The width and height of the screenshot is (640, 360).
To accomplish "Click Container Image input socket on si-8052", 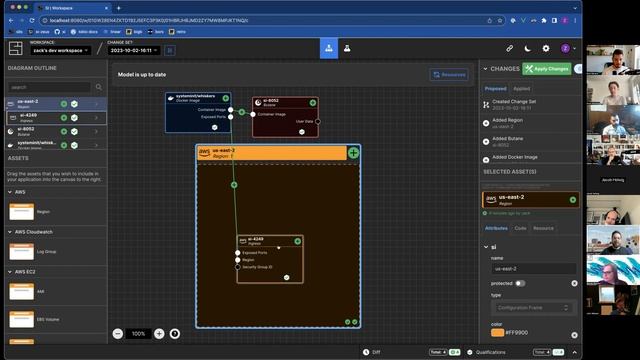I will [253, 114].
